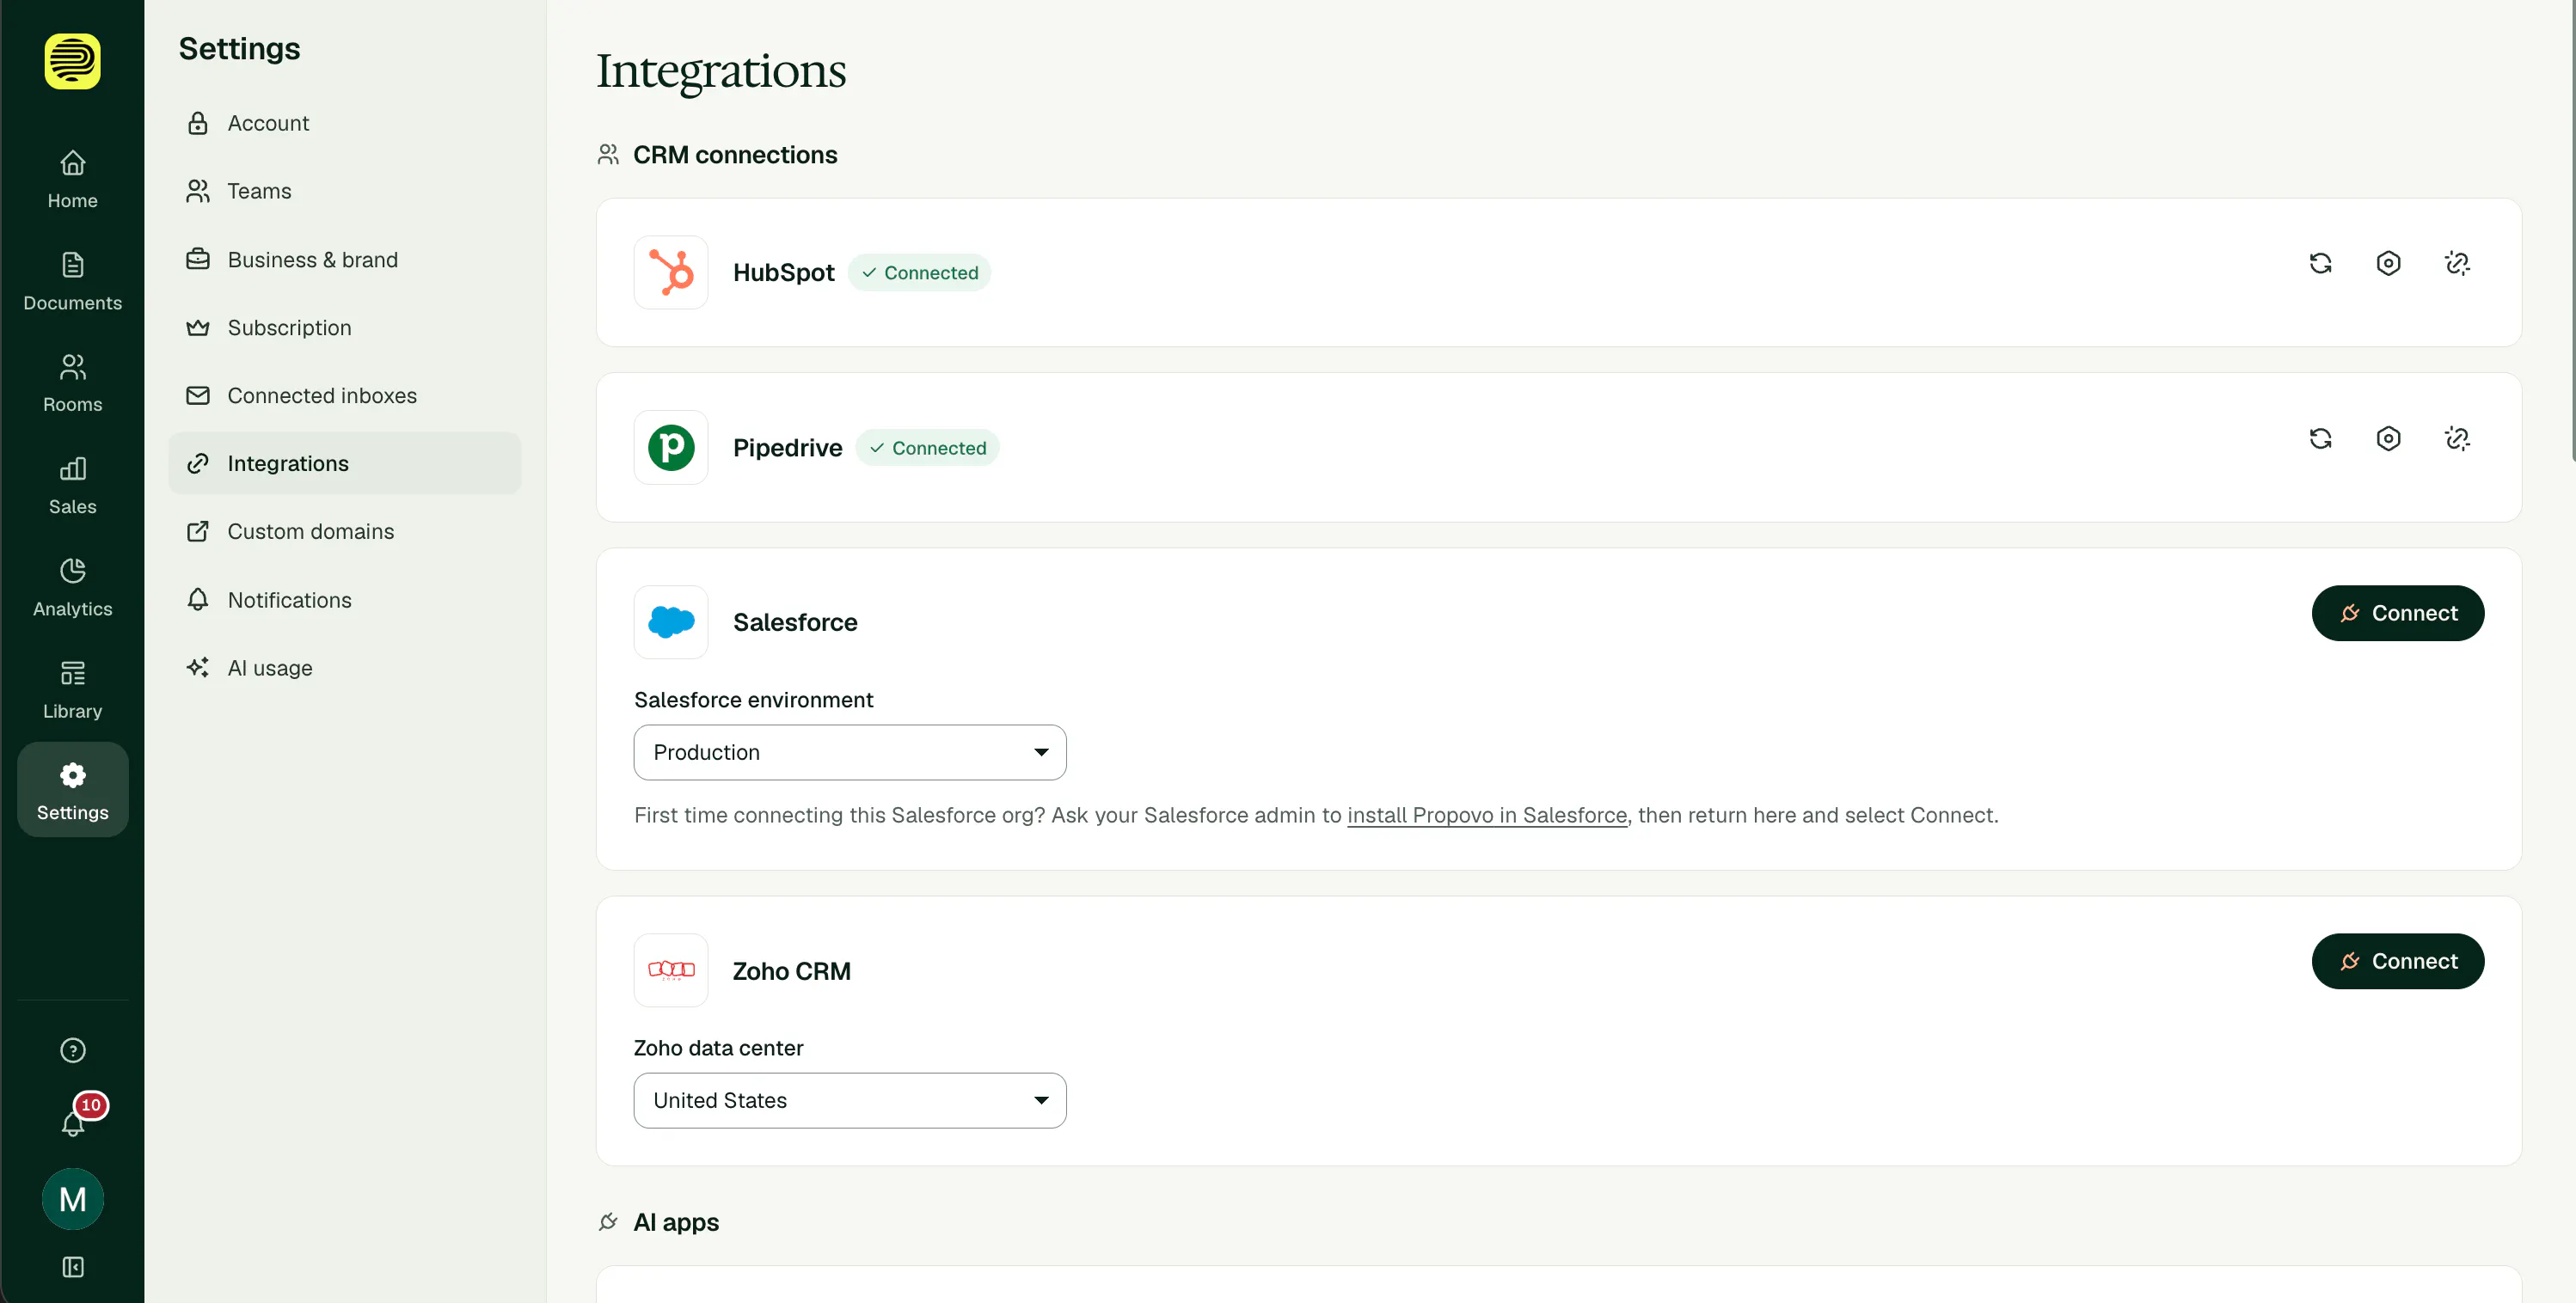Image resolution: width=2576 pixels, height=1303 pixels.
Task: Click the HubSpot Connected status badge
Action: tap(919, 273)
